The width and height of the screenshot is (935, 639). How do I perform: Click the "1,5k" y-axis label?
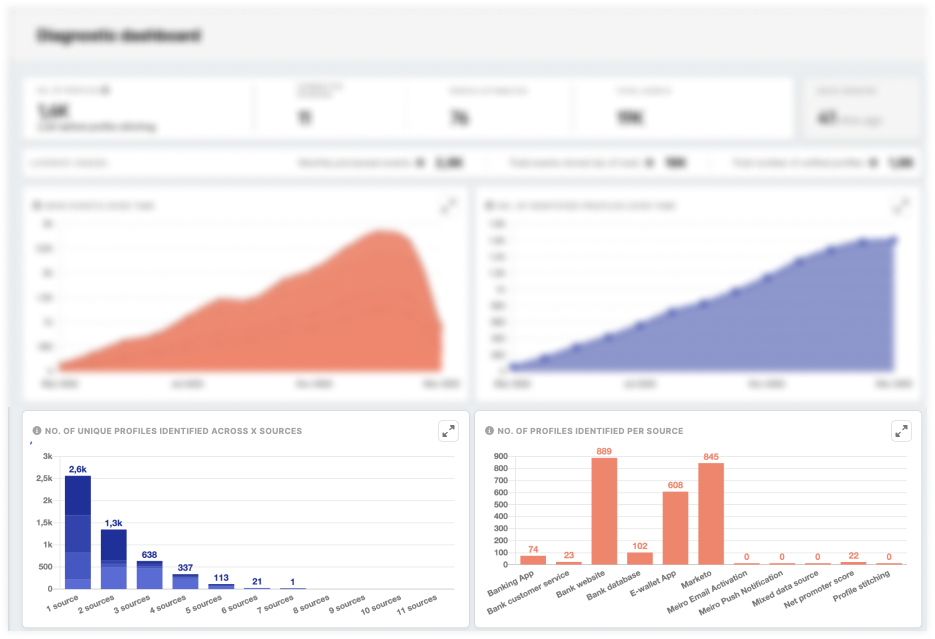click(x=44, y=523)
